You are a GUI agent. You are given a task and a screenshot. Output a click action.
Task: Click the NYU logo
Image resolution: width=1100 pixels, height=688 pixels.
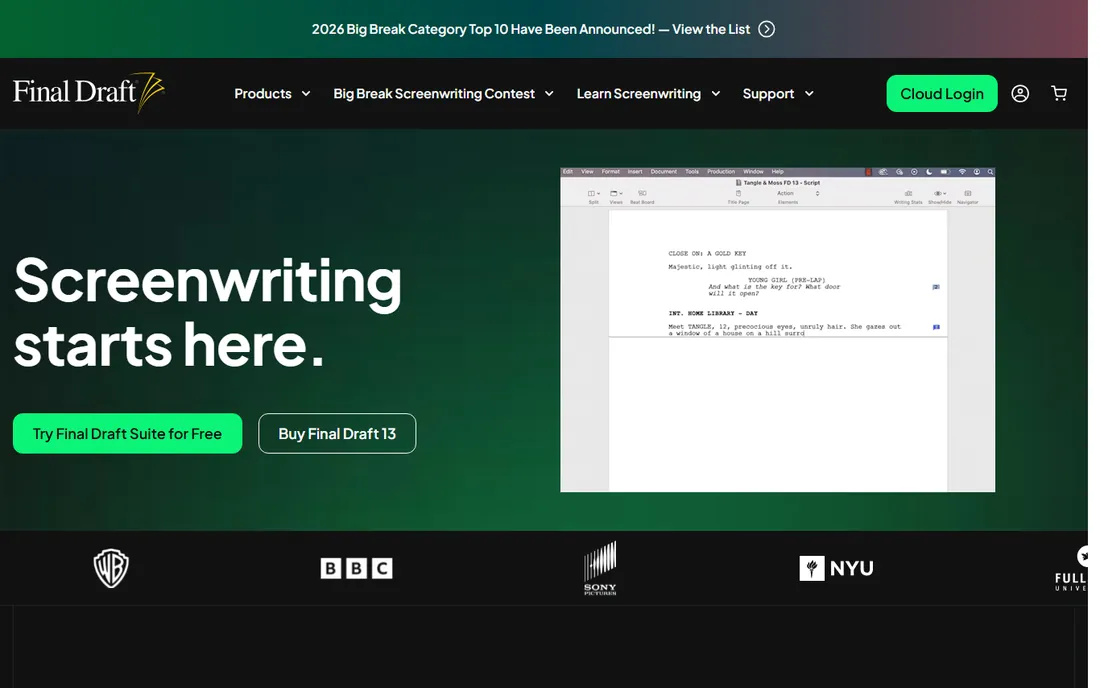(x=836, y=568)
